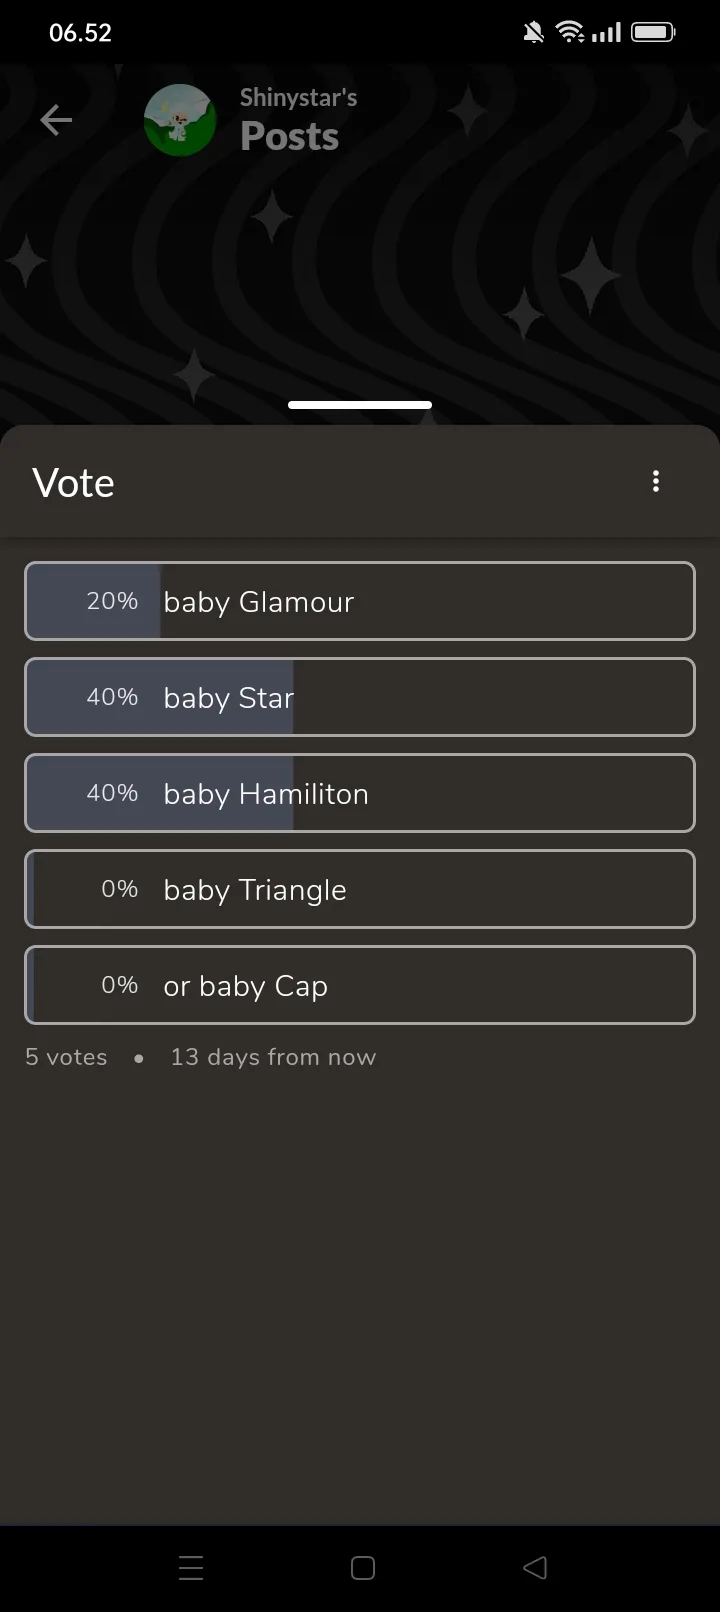The height and width of the screenshot is (1612, 720).
Task: Tap the 13 days from now label
Action: (273, 1057)
